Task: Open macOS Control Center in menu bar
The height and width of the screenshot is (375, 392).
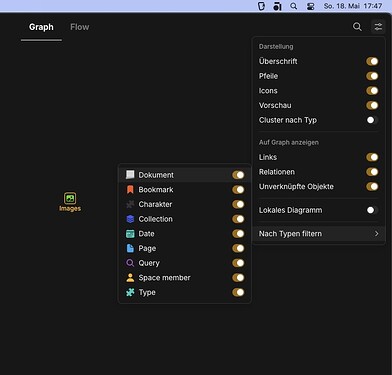Action: coord(310,6)
